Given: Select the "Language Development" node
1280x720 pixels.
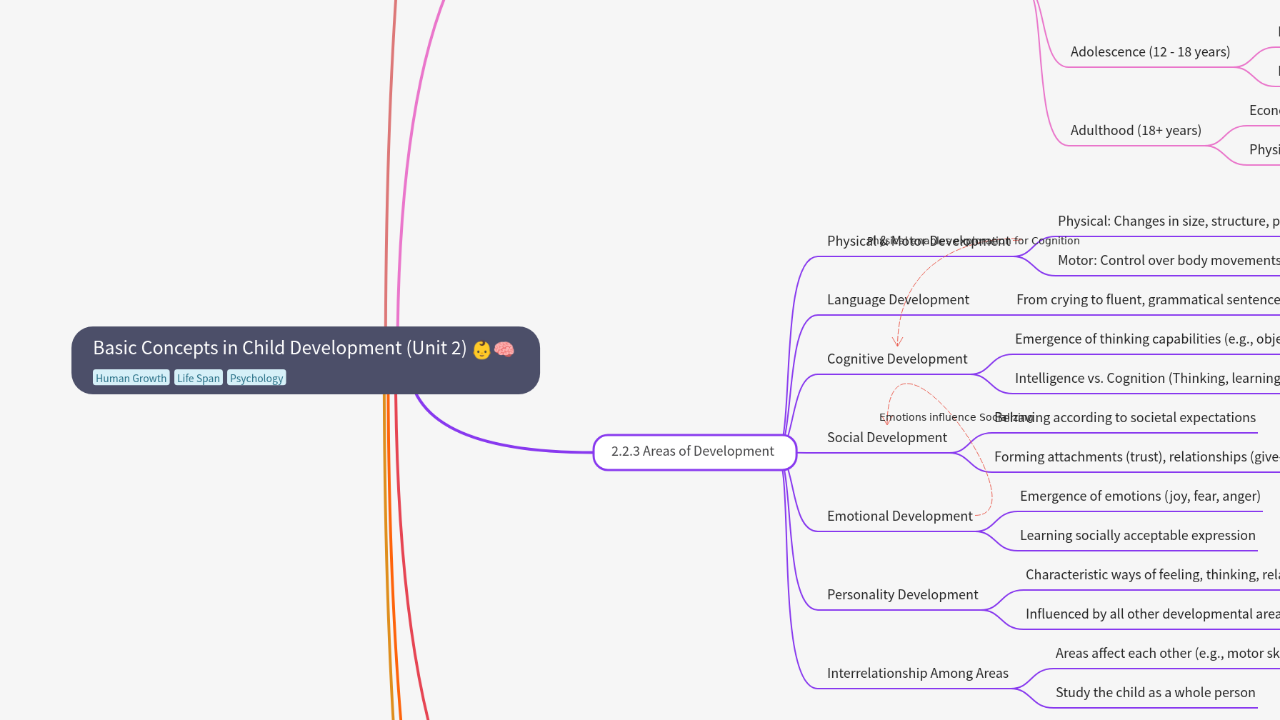Looking at the screenshot, I should coord(898,299).
